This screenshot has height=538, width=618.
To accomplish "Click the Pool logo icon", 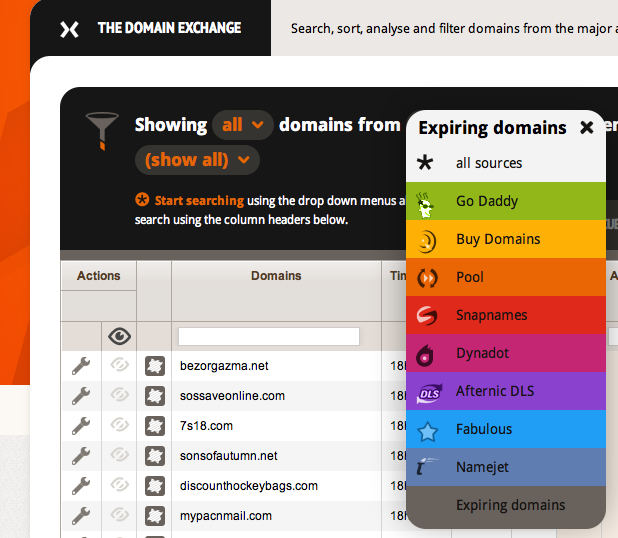I will 427,278.
